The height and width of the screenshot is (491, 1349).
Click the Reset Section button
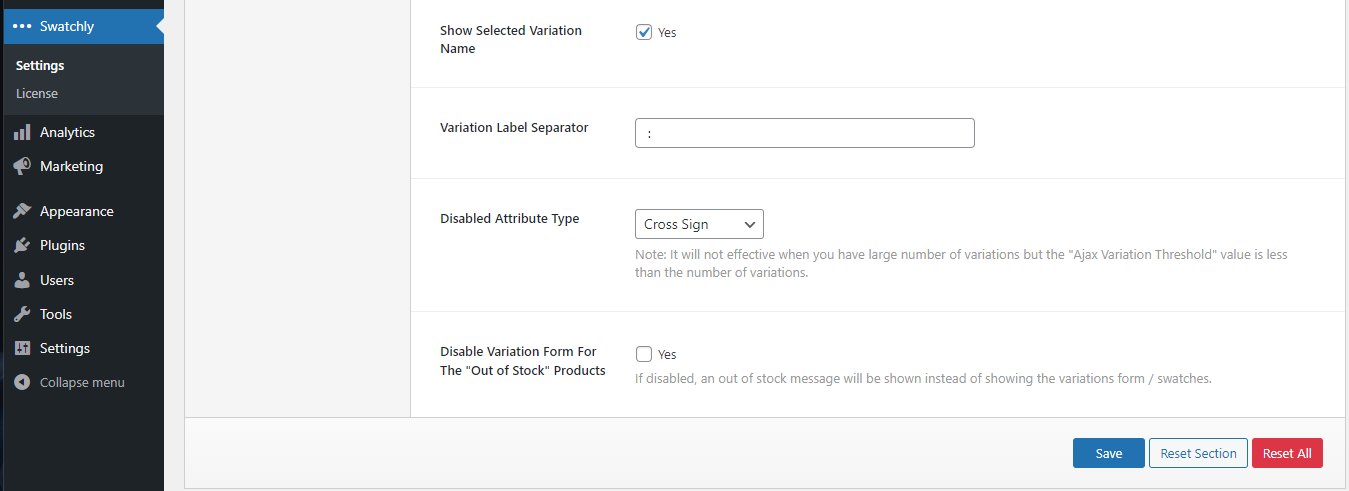(x=1198, y=453)
